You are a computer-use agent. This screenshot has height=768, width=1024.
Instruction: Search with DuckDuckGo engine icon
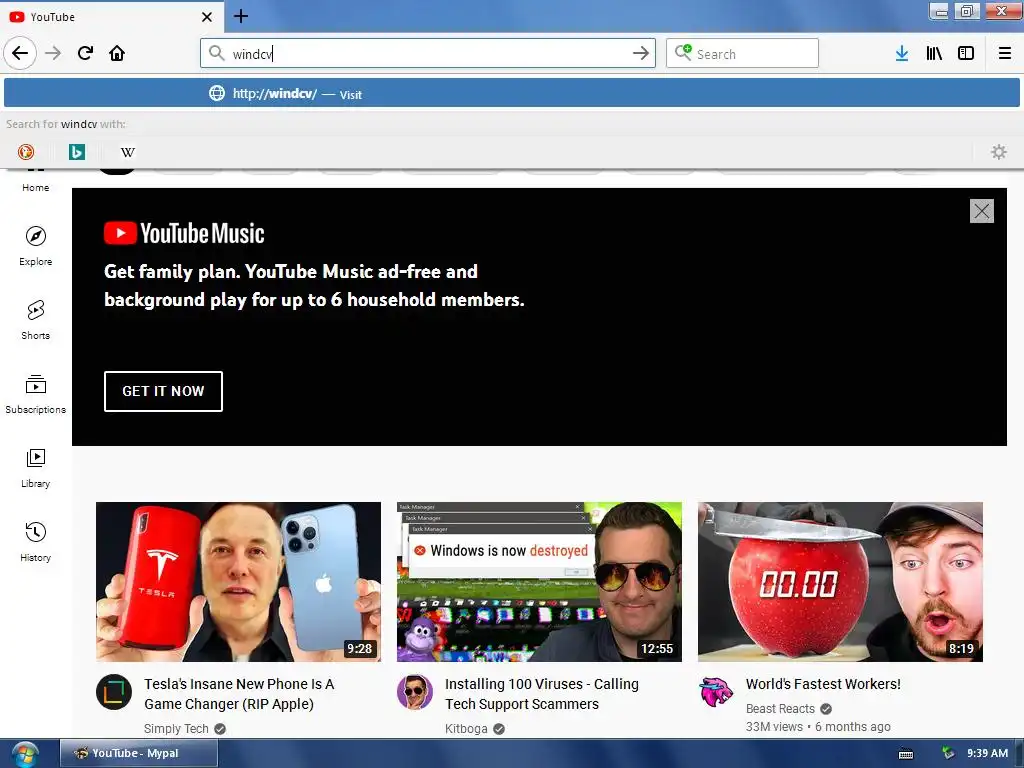pyautogui.click(x=25, y=152)
